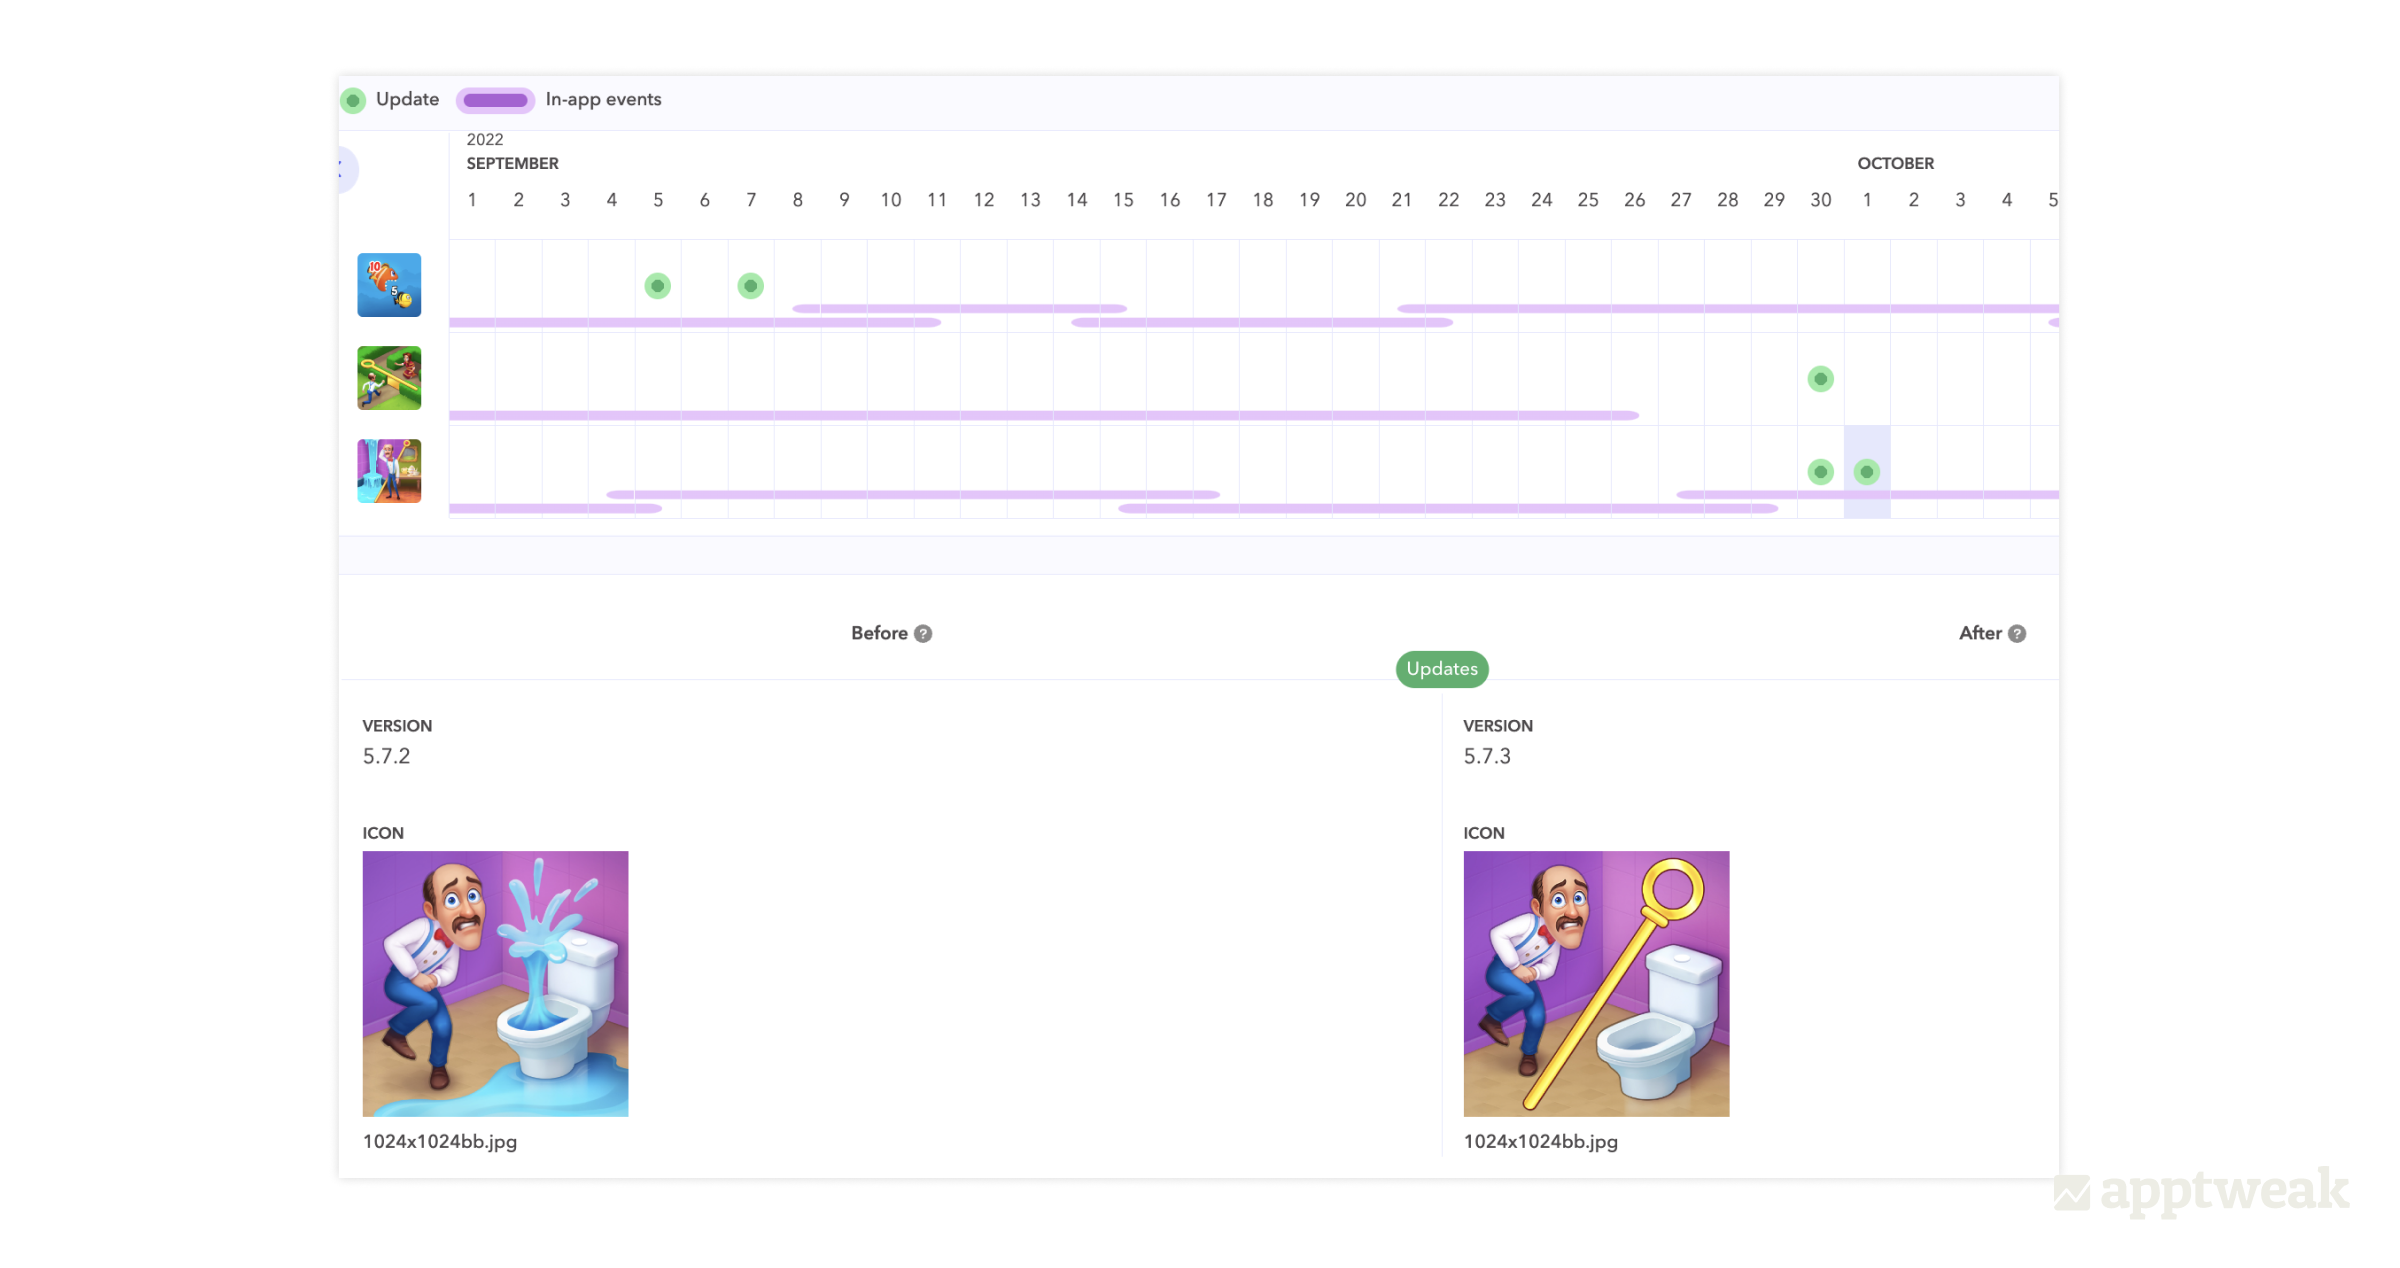Click the purple In-app events legend pill
The image size is (2400, 1268).
495,100
